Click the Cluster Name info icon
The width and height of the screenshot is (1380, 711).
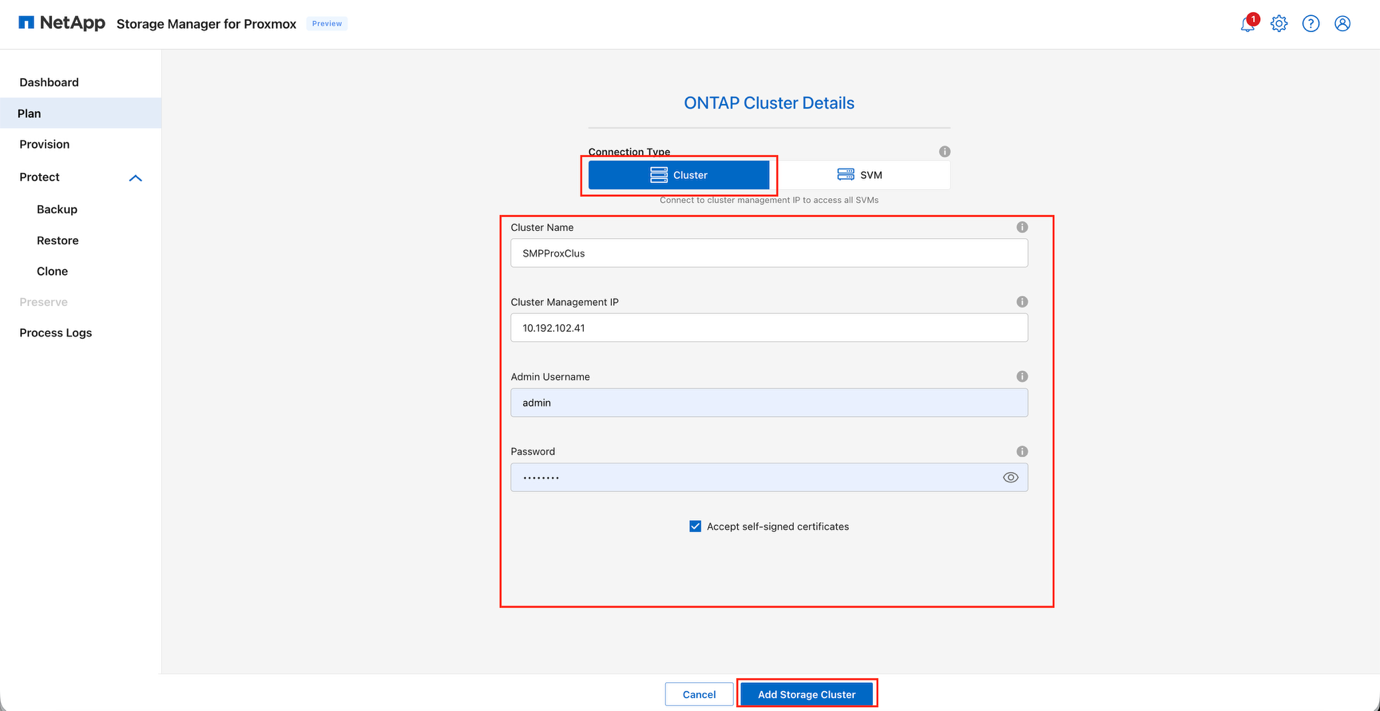click(x=1022, y=227)
